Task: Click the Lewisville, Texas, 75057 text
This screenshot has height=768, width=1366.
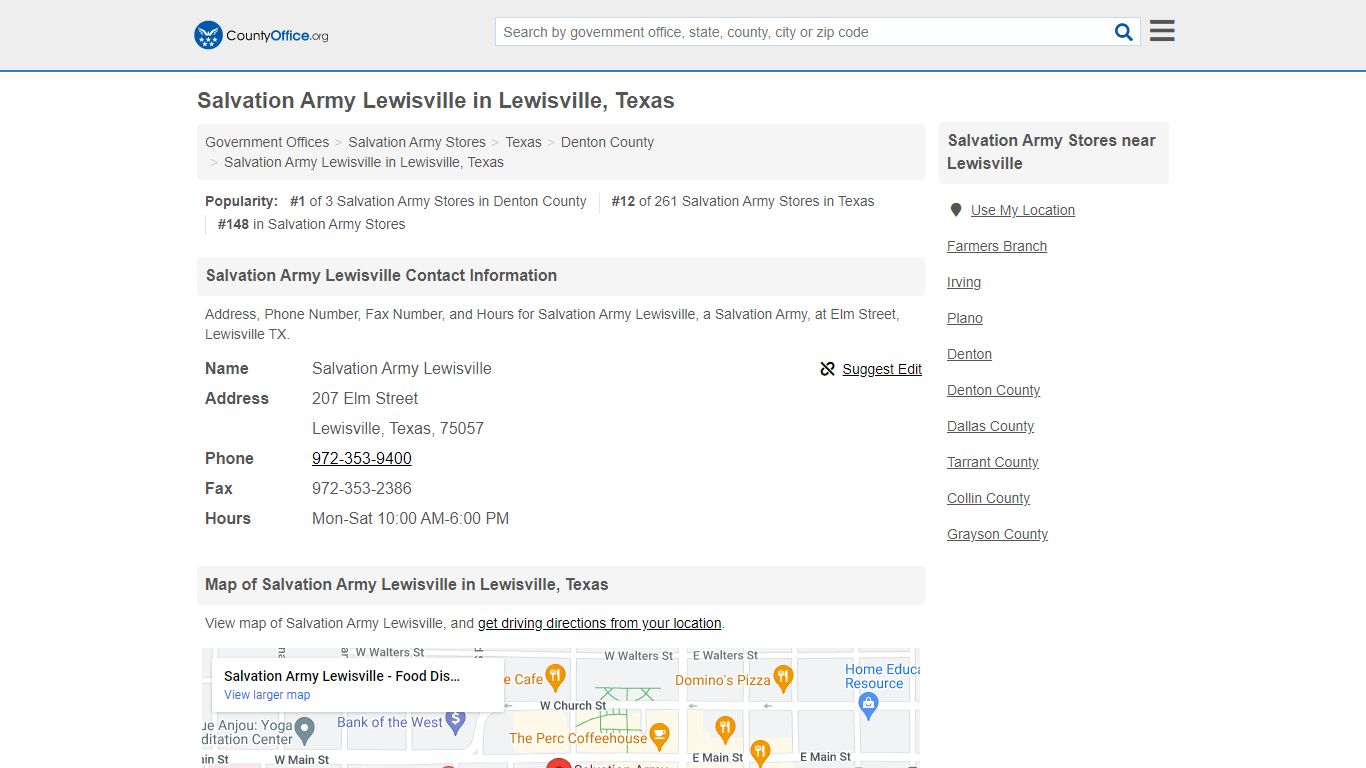Action: coord(398,428)
